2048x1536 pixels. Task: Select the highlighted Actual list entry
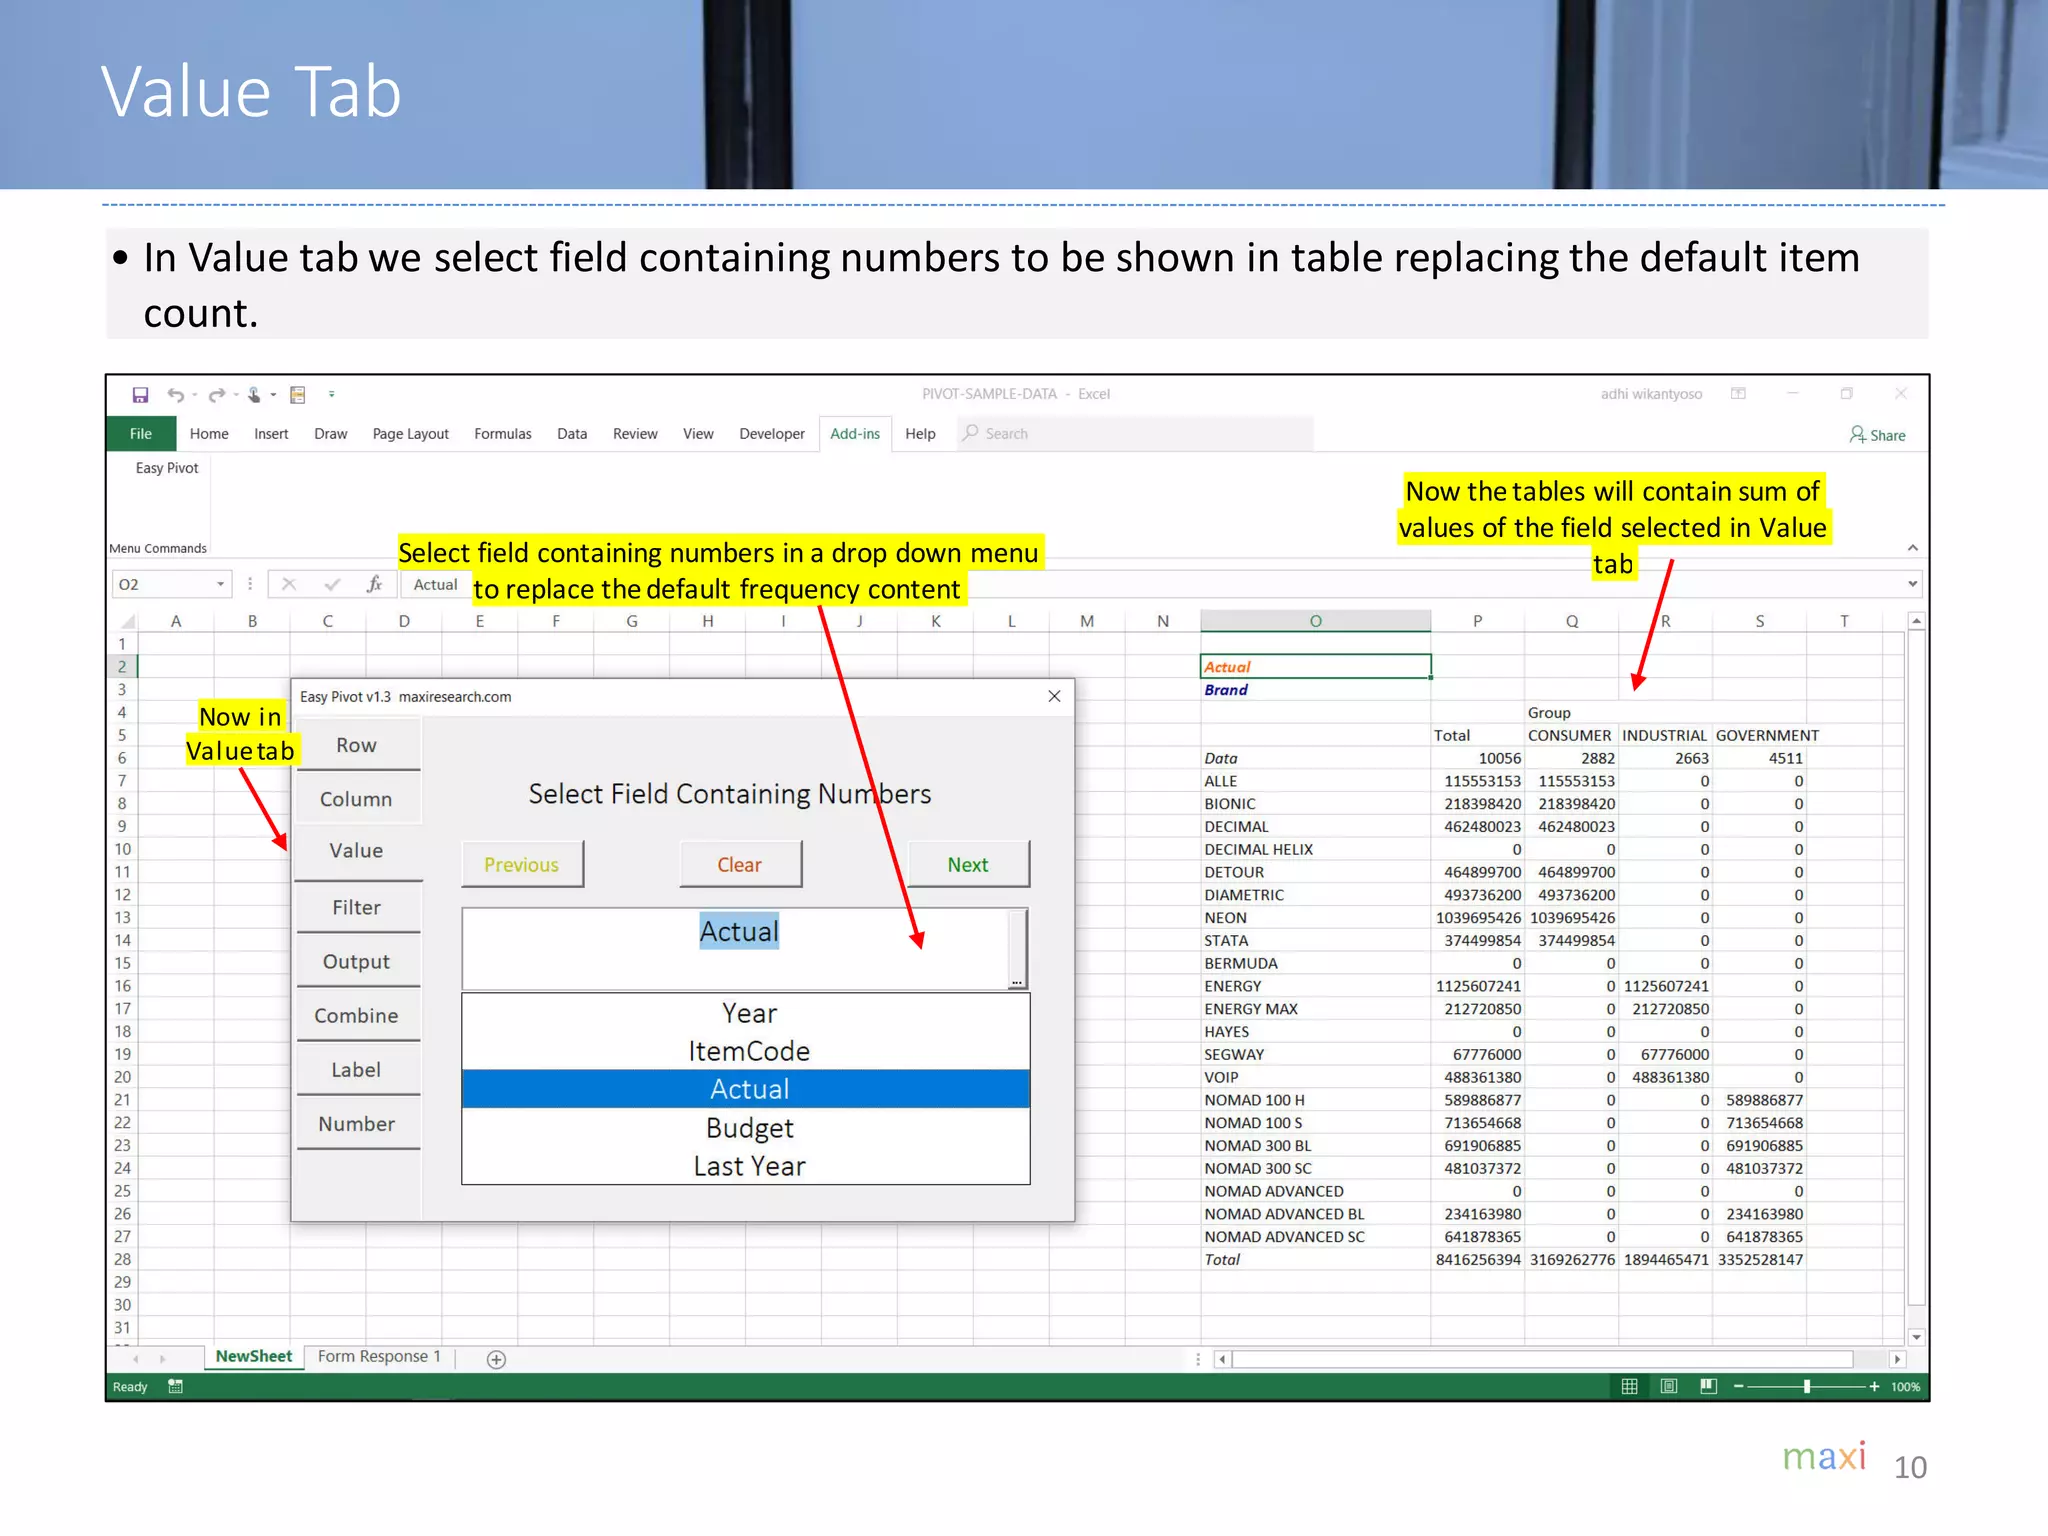click(x=746, y=1089)
